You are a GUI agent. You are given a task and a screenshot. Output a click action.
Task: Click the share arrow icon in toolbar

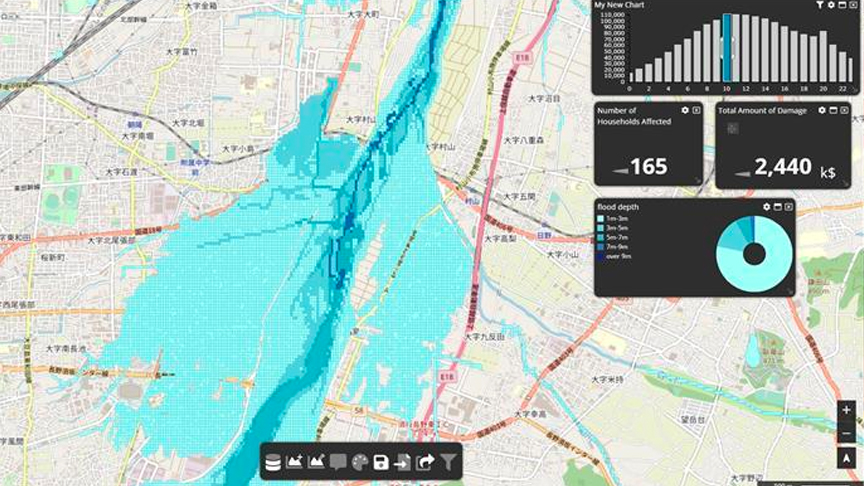[x=425, y=462]
